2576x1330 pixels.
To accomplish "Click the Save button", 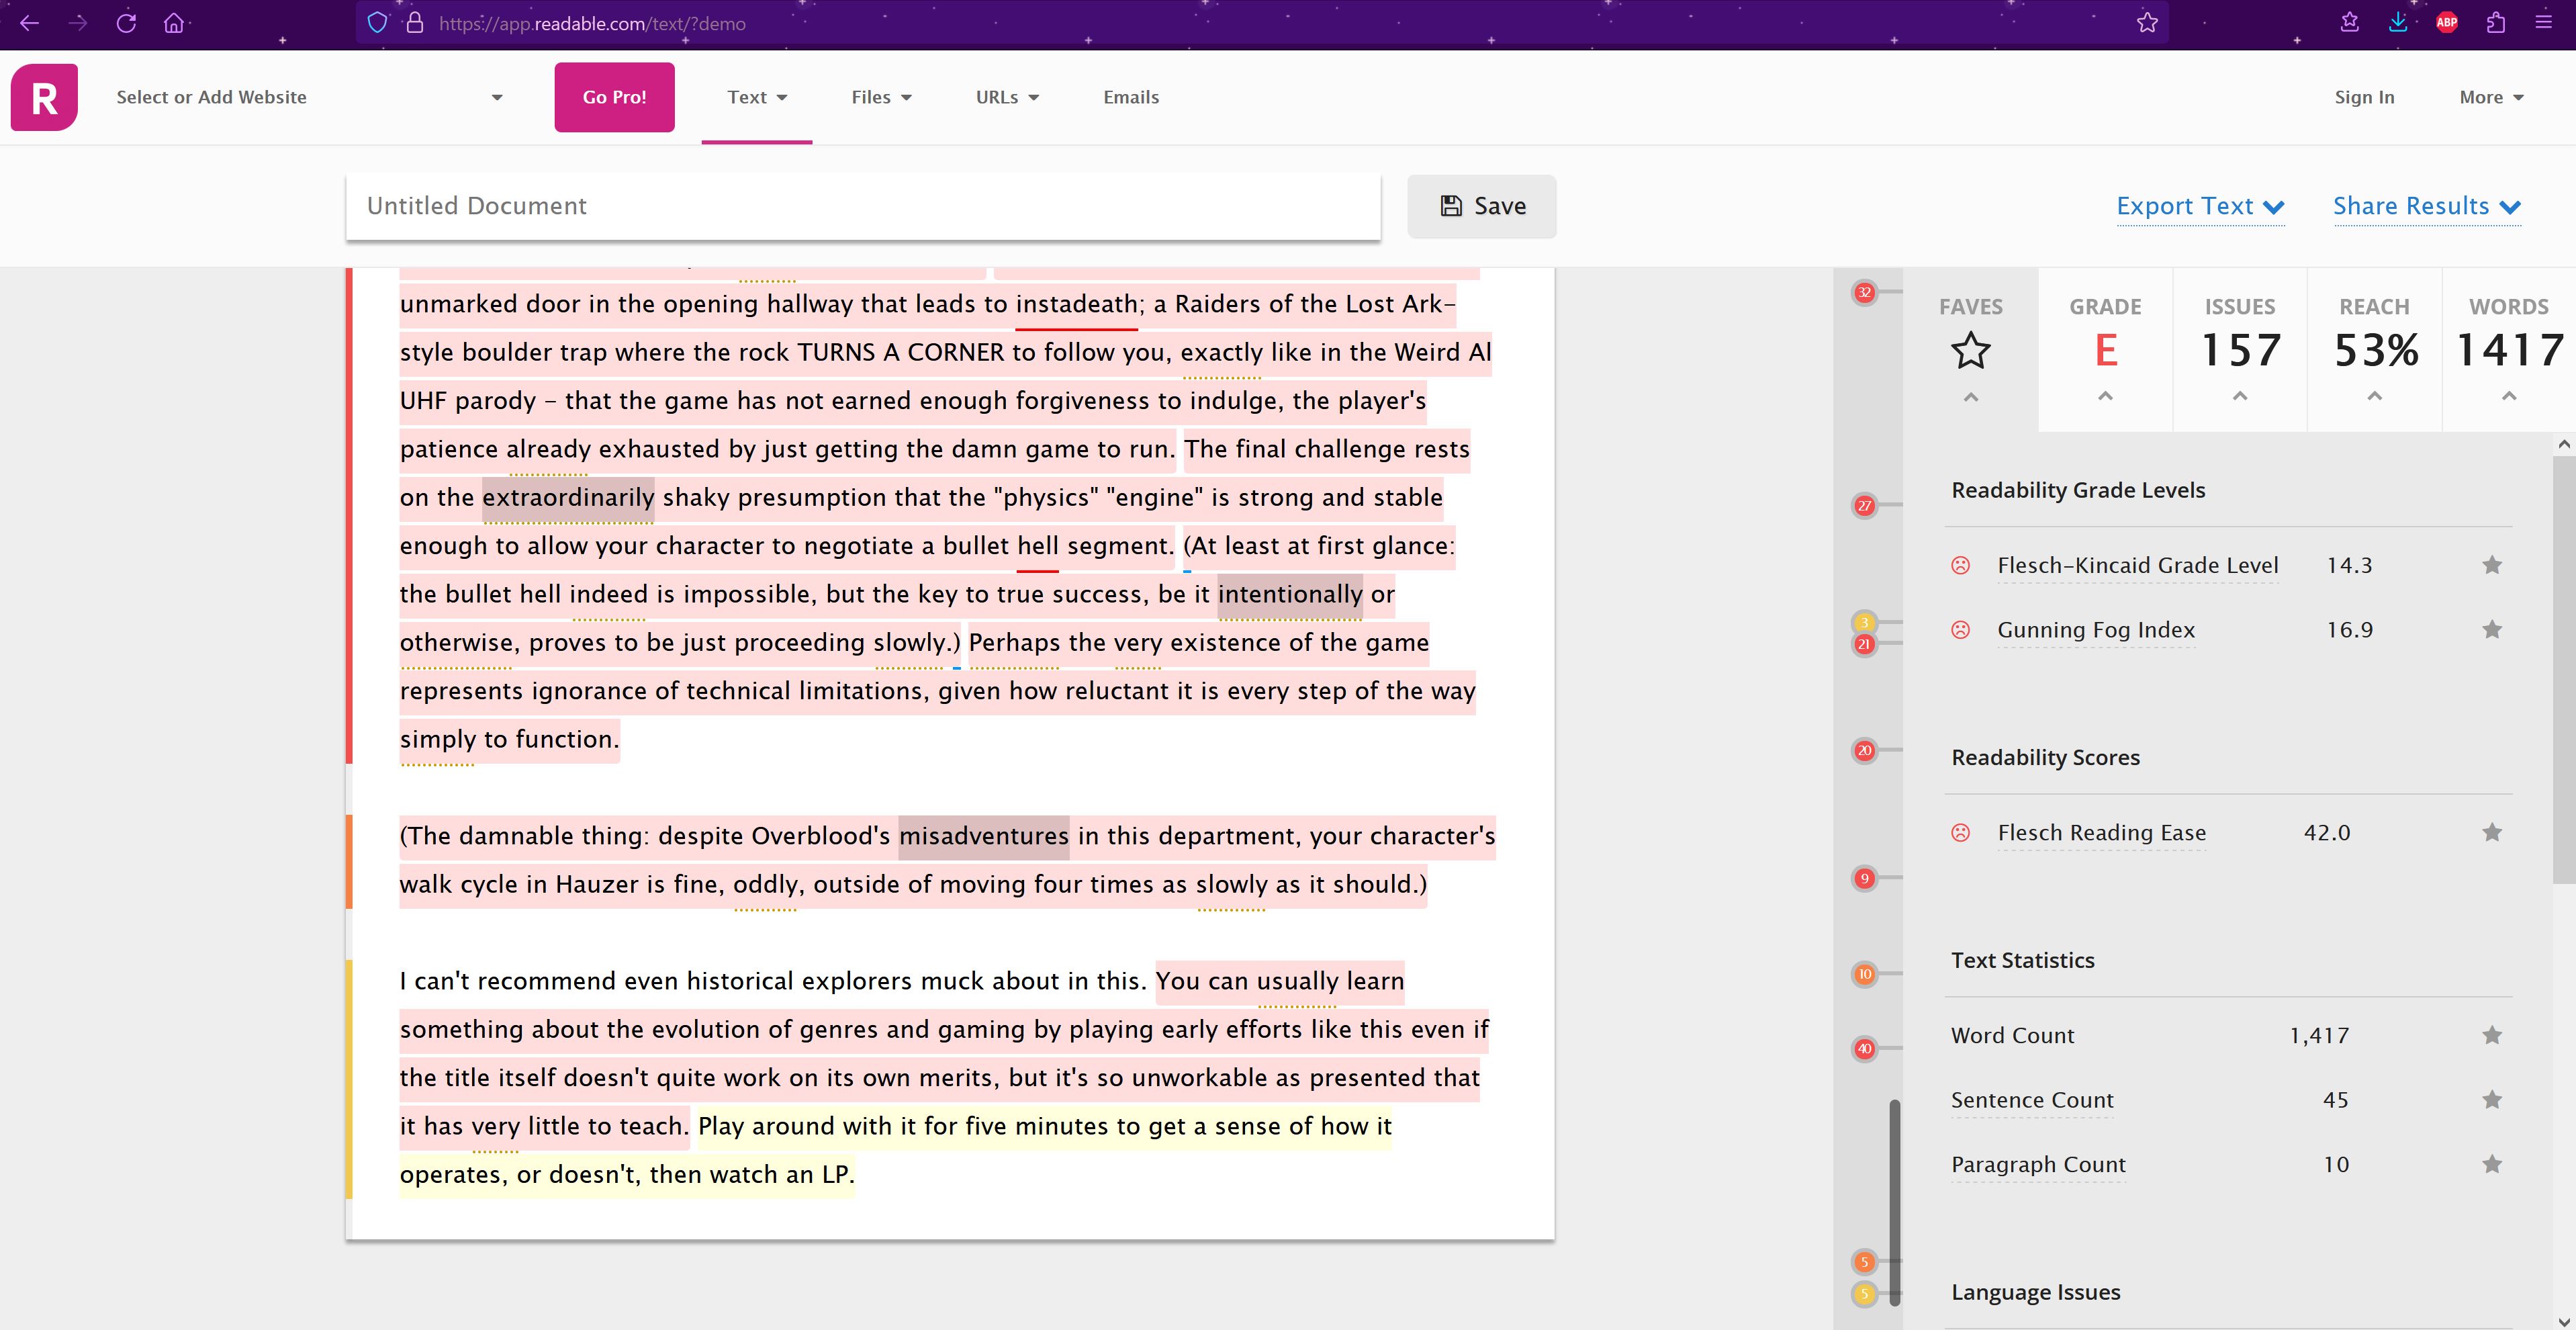I will tap(1481, 206).
